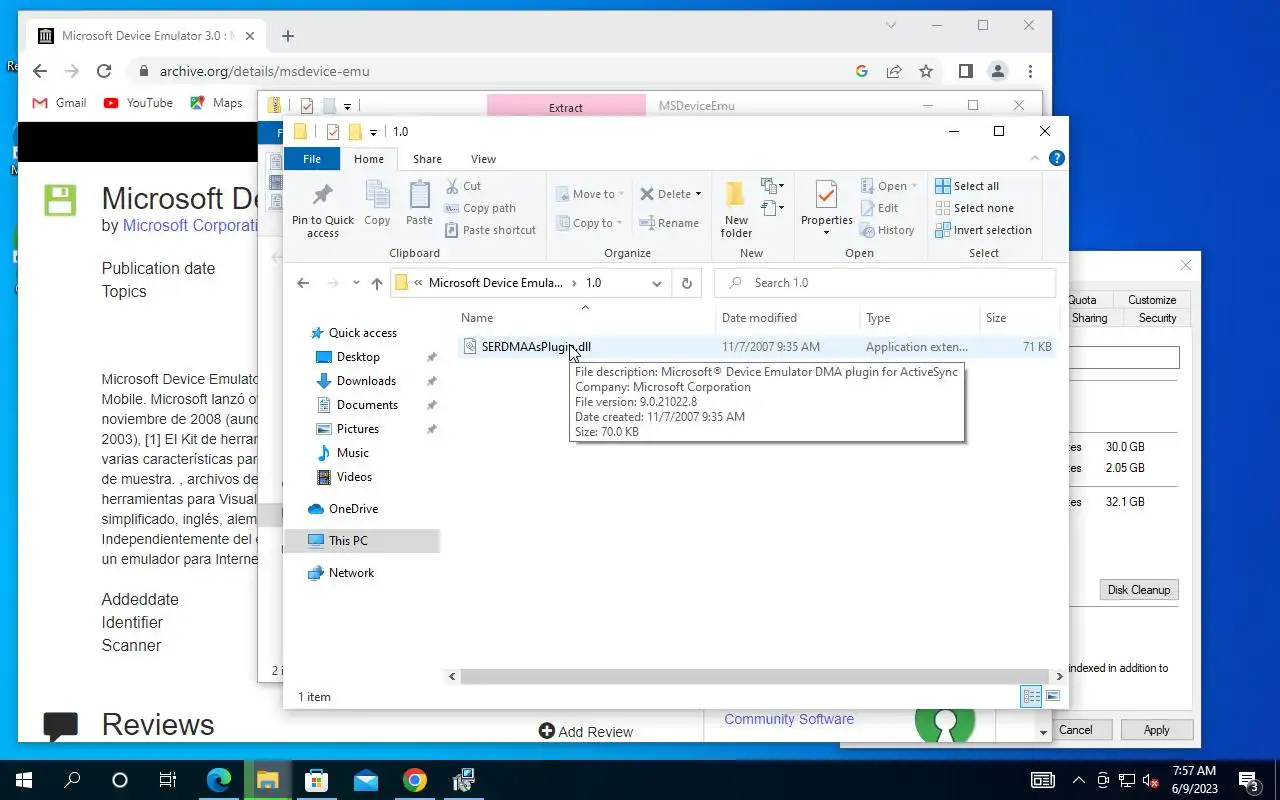Open the Security tab in Properties dialog

click(x=1157, y=318)
